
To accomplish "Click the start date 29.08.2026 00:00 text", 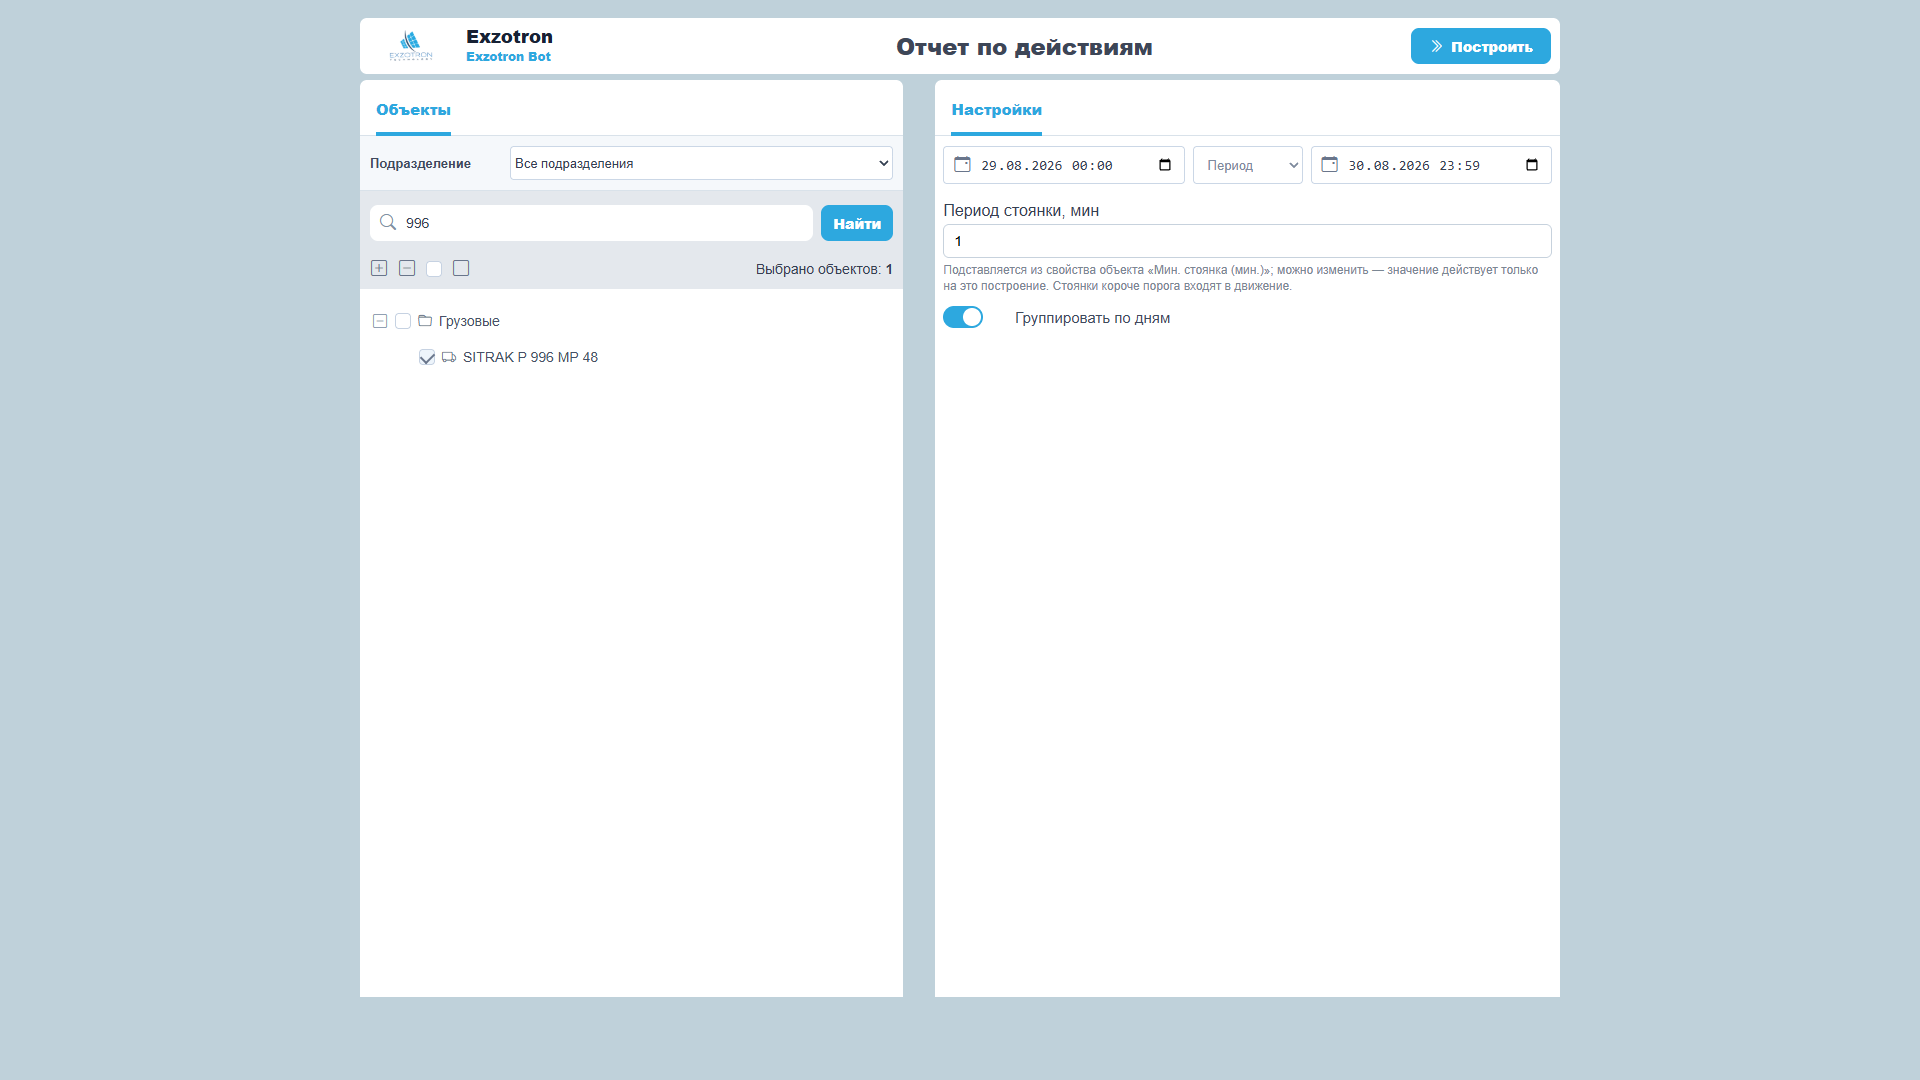I will (x=1046, y=166).
